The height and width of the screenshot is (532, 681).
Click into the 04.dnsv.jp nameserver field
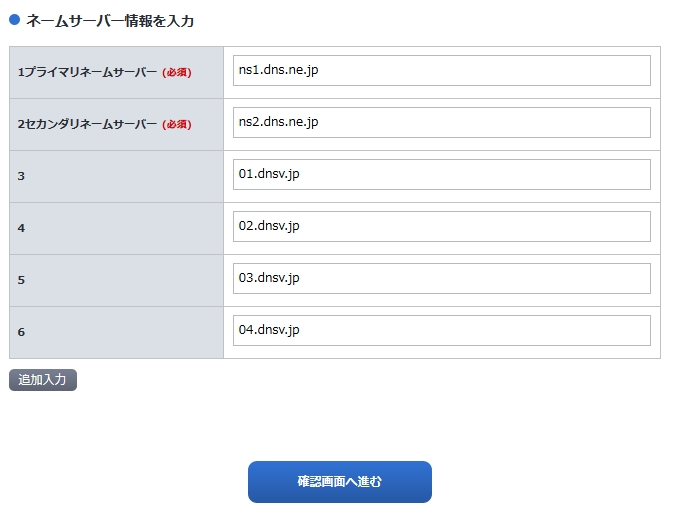pyautogui.click(x=441, y=331)
